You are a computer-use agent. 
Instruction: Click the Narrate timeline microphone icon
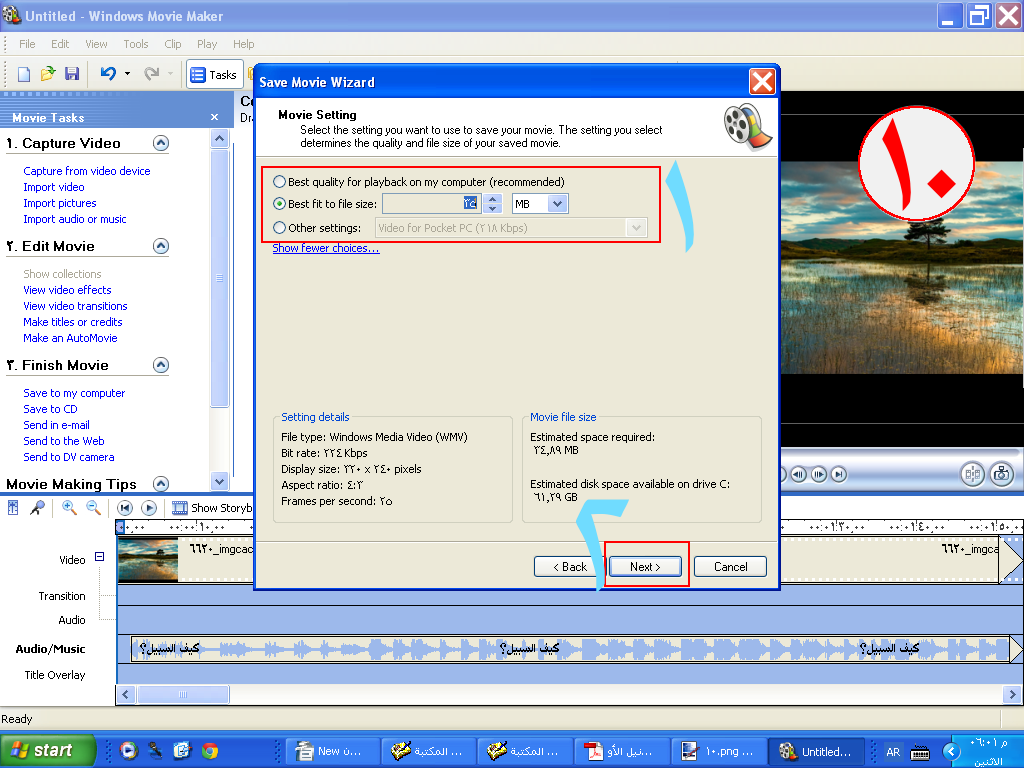(x=37, y=507)
